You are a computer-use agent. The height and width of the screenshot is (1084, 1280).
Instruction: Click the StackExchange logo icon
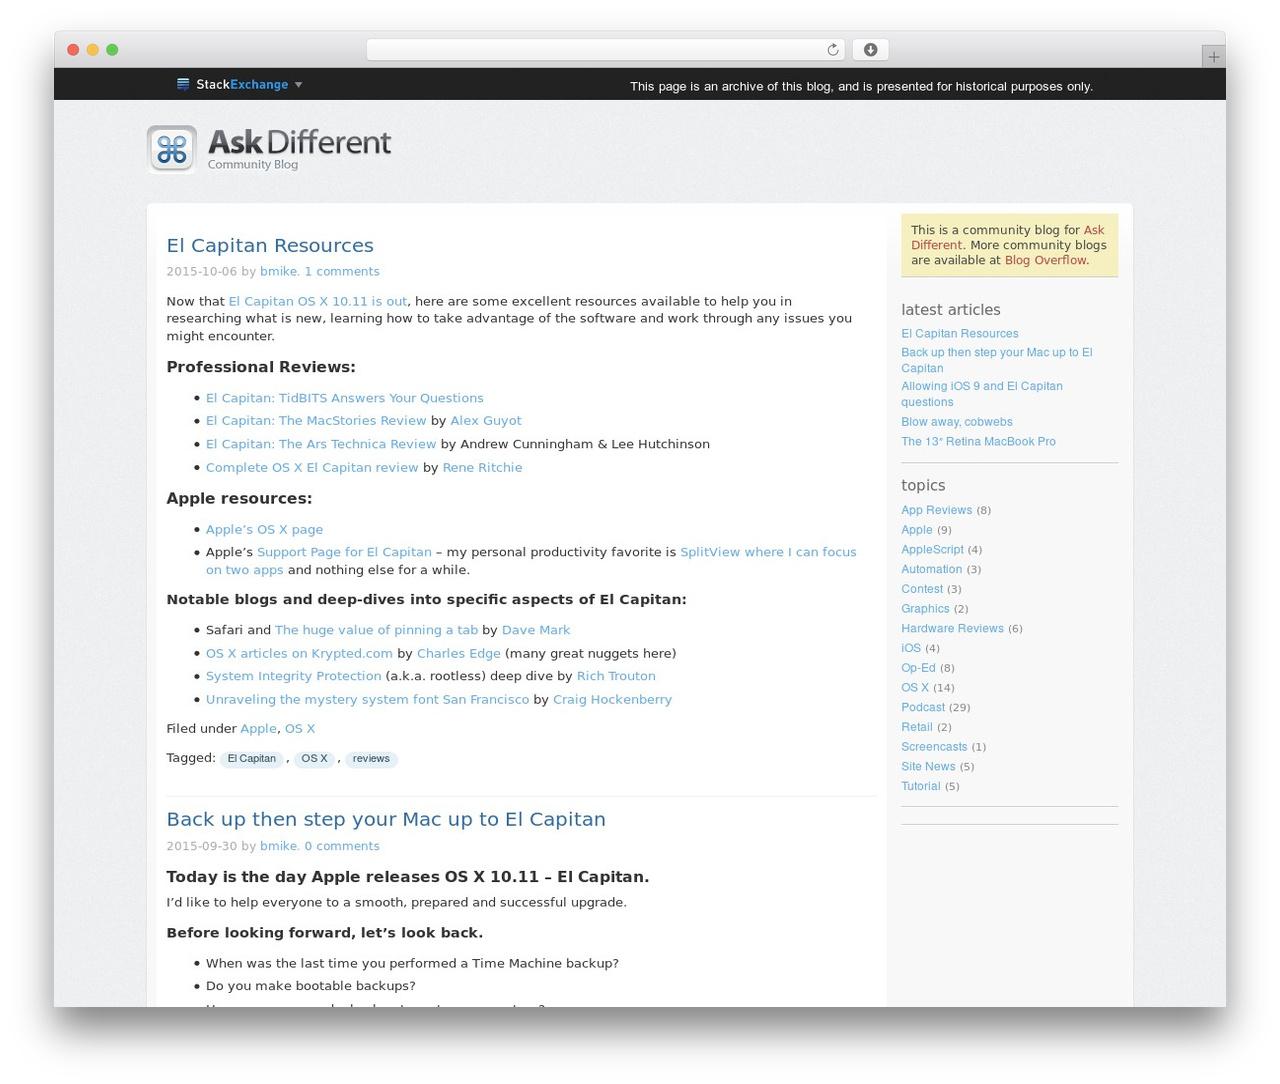point(183,85)
